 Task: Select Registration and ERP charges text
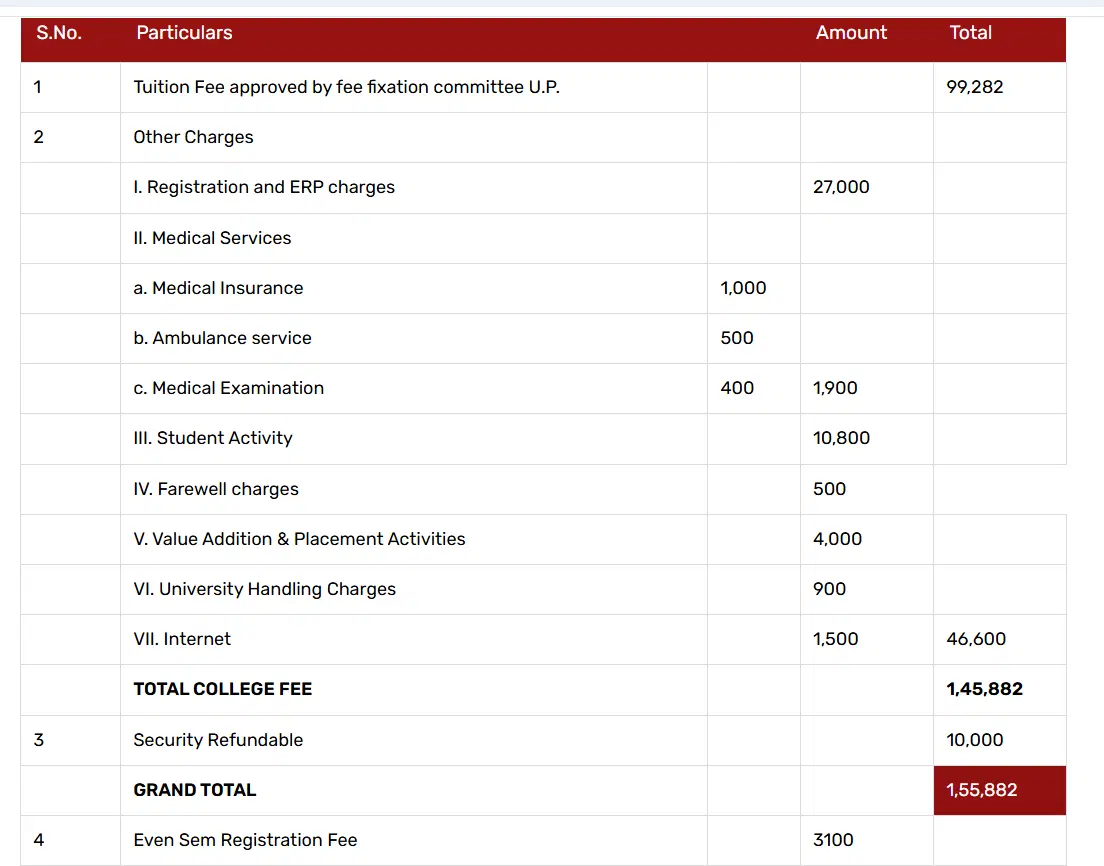[x=264, y=187]
